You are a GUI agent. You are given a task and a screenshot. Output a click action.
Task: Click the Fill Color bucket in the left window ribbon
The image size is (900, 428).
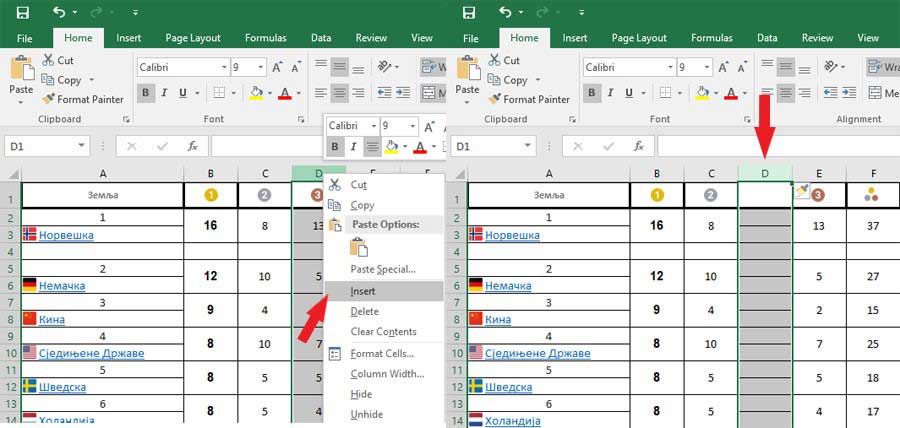click(257, 92)
